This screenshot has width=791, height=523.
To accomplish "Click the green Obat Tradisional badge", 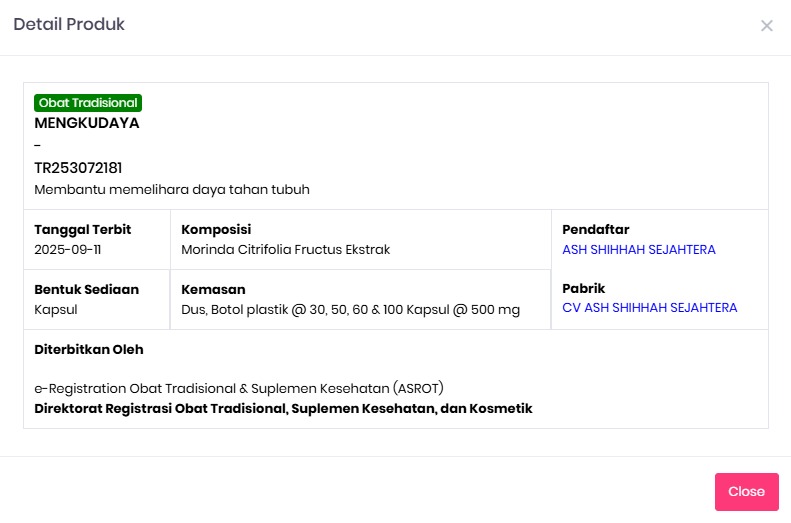I will [88, 103].
